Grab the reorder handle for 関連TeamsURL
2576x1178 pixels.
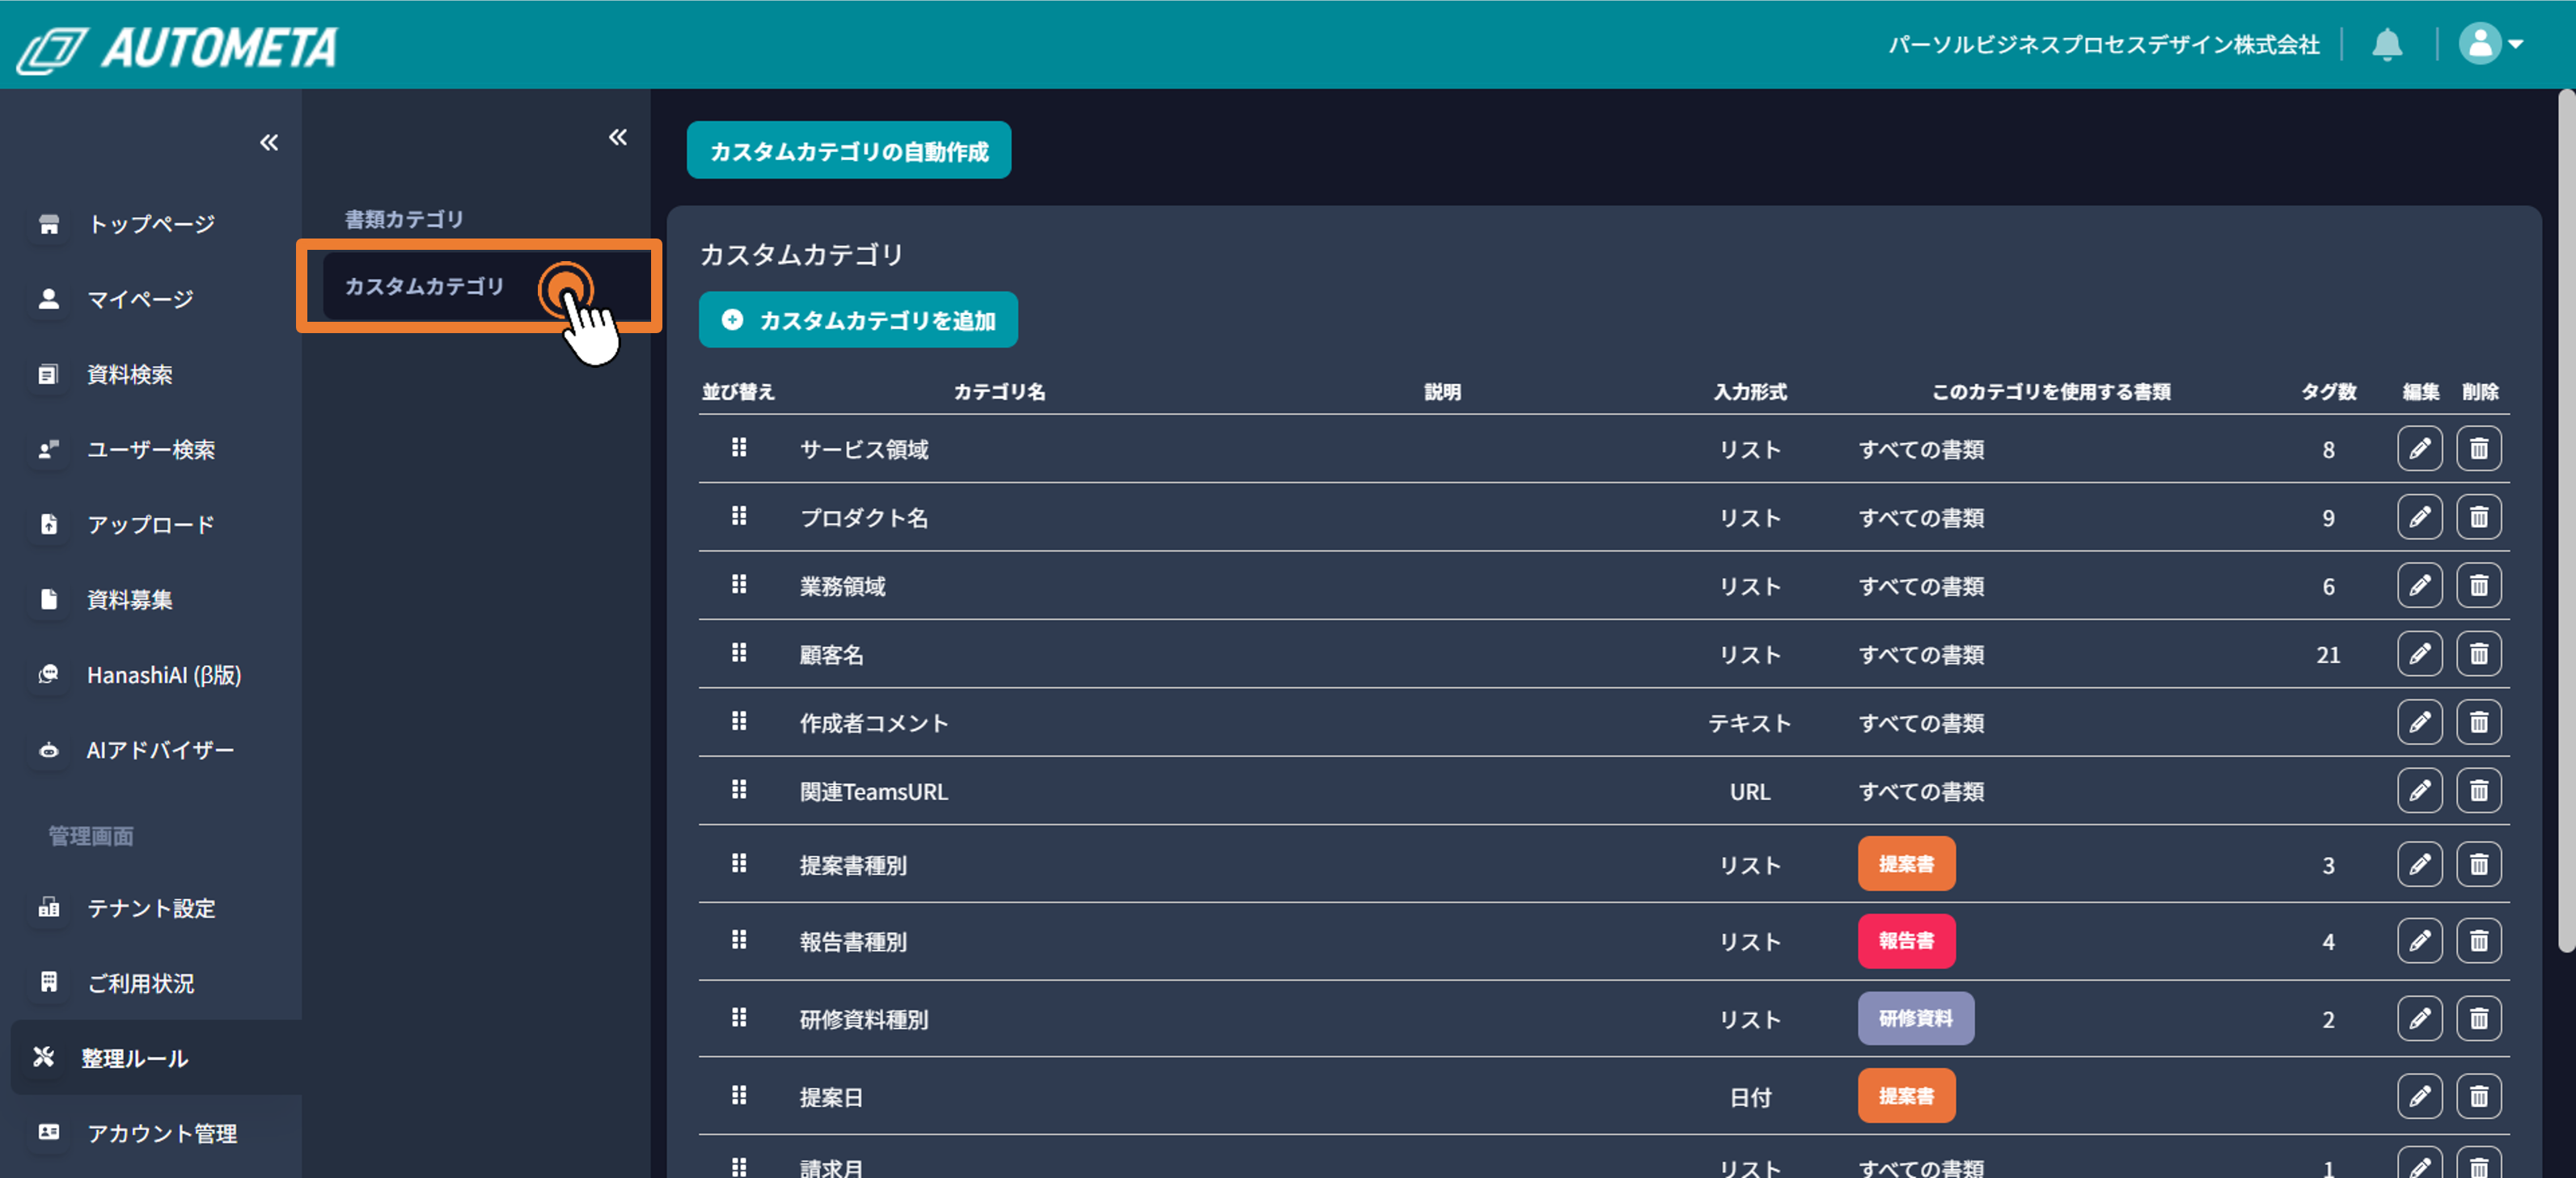pos(739,789)
